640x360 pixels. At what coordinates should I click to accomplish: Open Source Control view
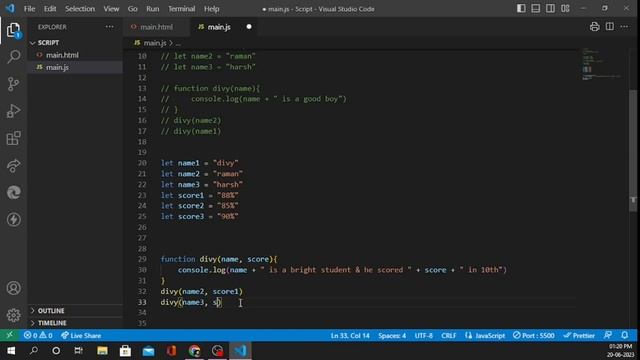pos(13,84)
